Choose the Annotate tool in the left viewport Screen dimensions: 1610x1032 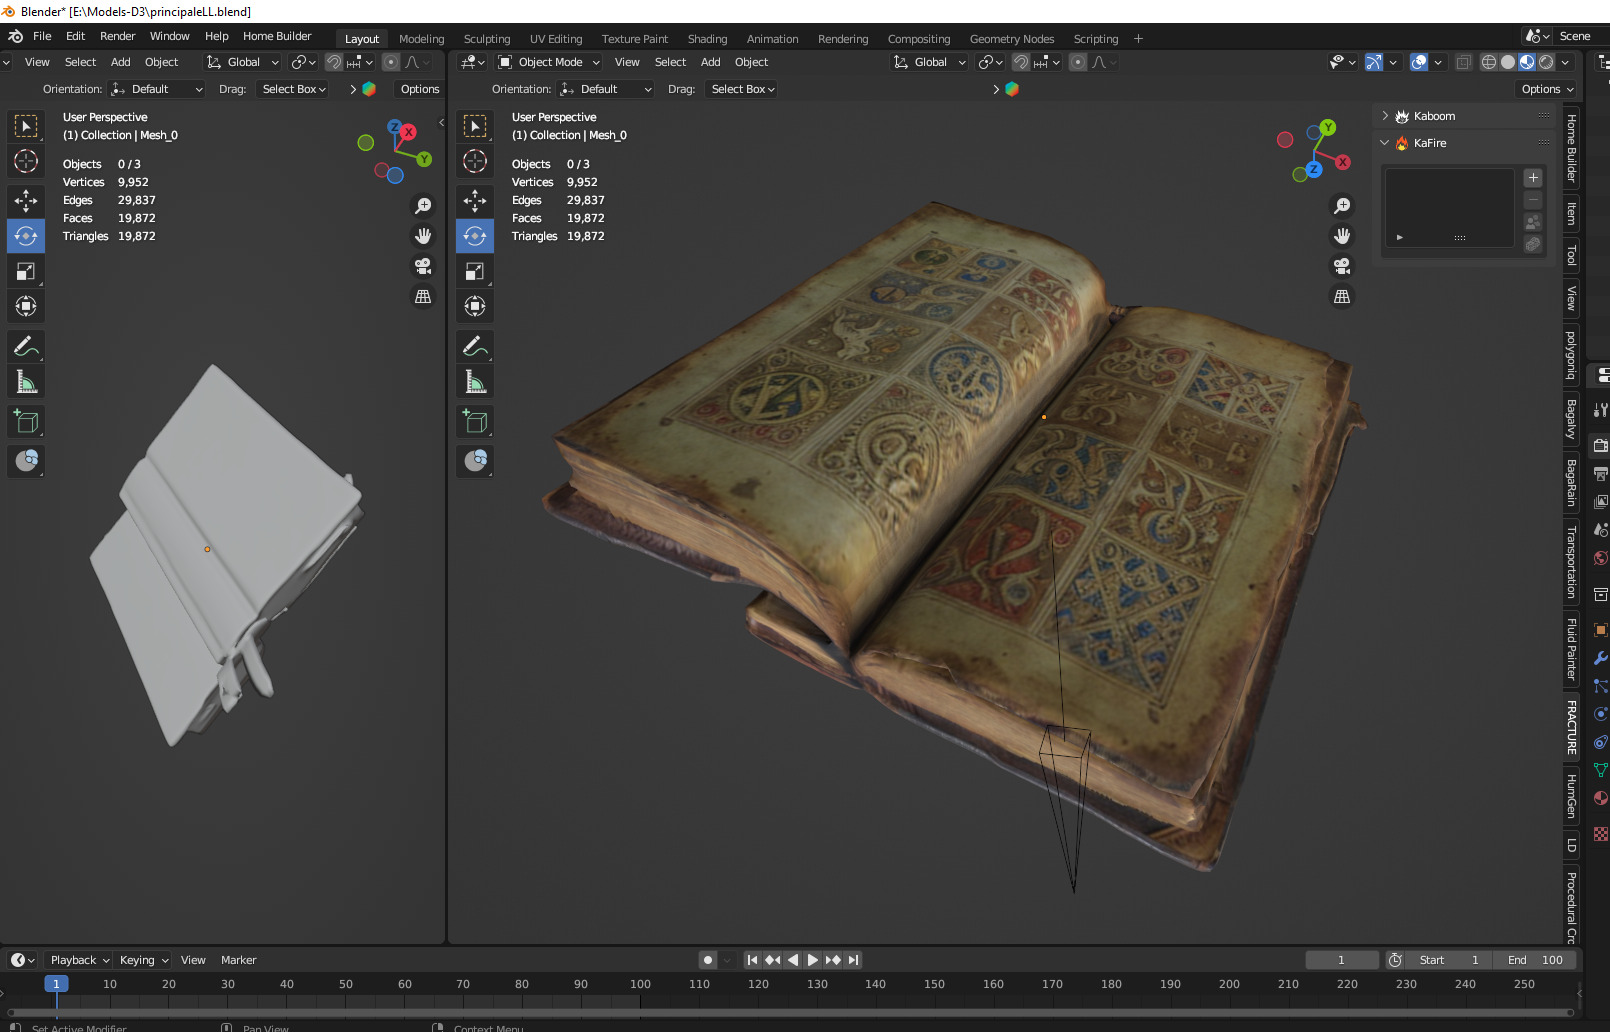[x=26, y=347]
